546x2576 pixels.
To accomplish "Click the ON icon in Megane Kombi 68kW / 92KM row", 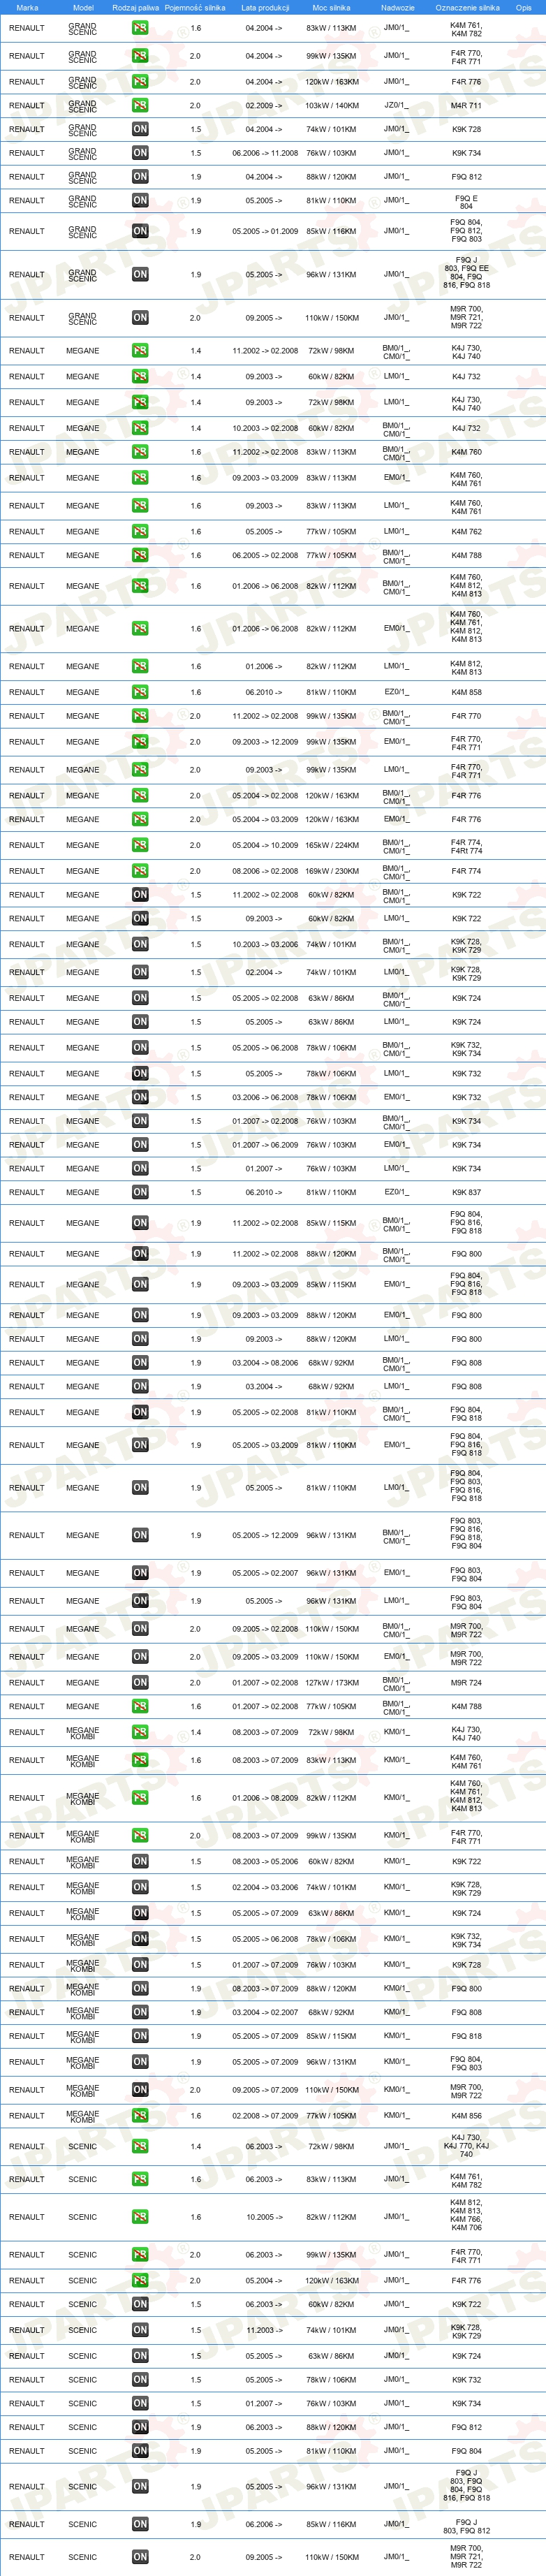I will click(140, 2012).
